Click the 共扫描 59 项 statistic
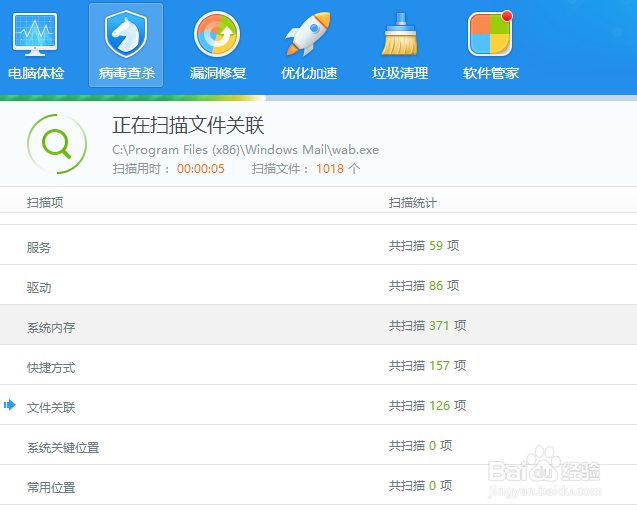Screen dimensions: 637x514 point(424,245)
